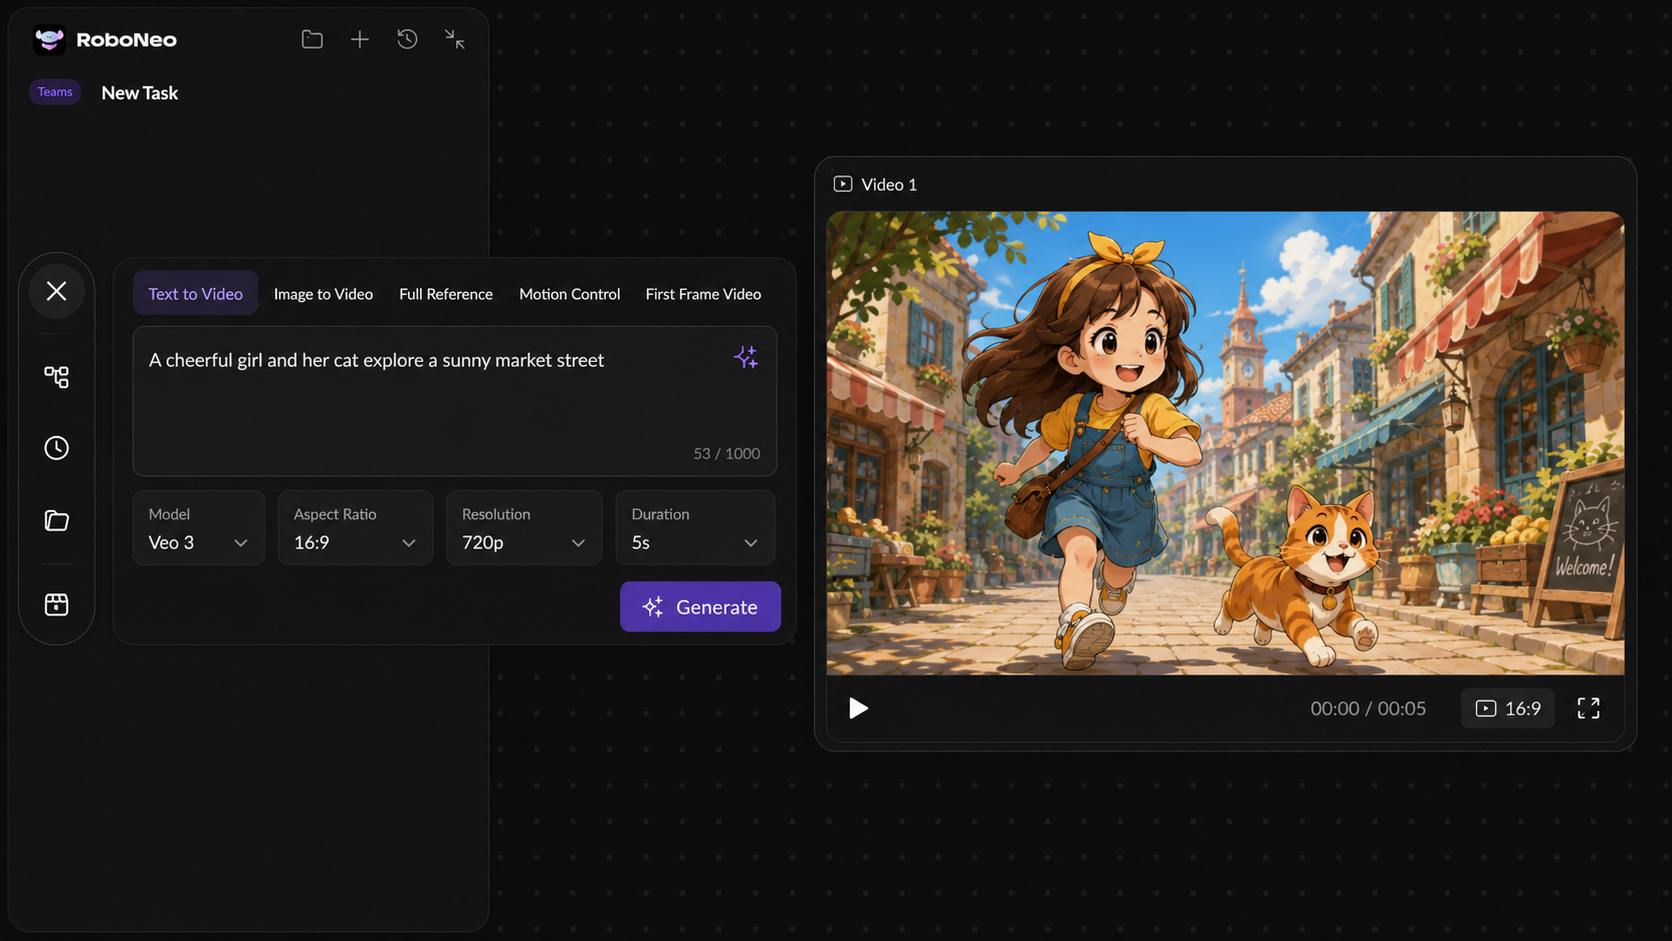Enhance prompt with the sparkle icon

coord(746,357)
